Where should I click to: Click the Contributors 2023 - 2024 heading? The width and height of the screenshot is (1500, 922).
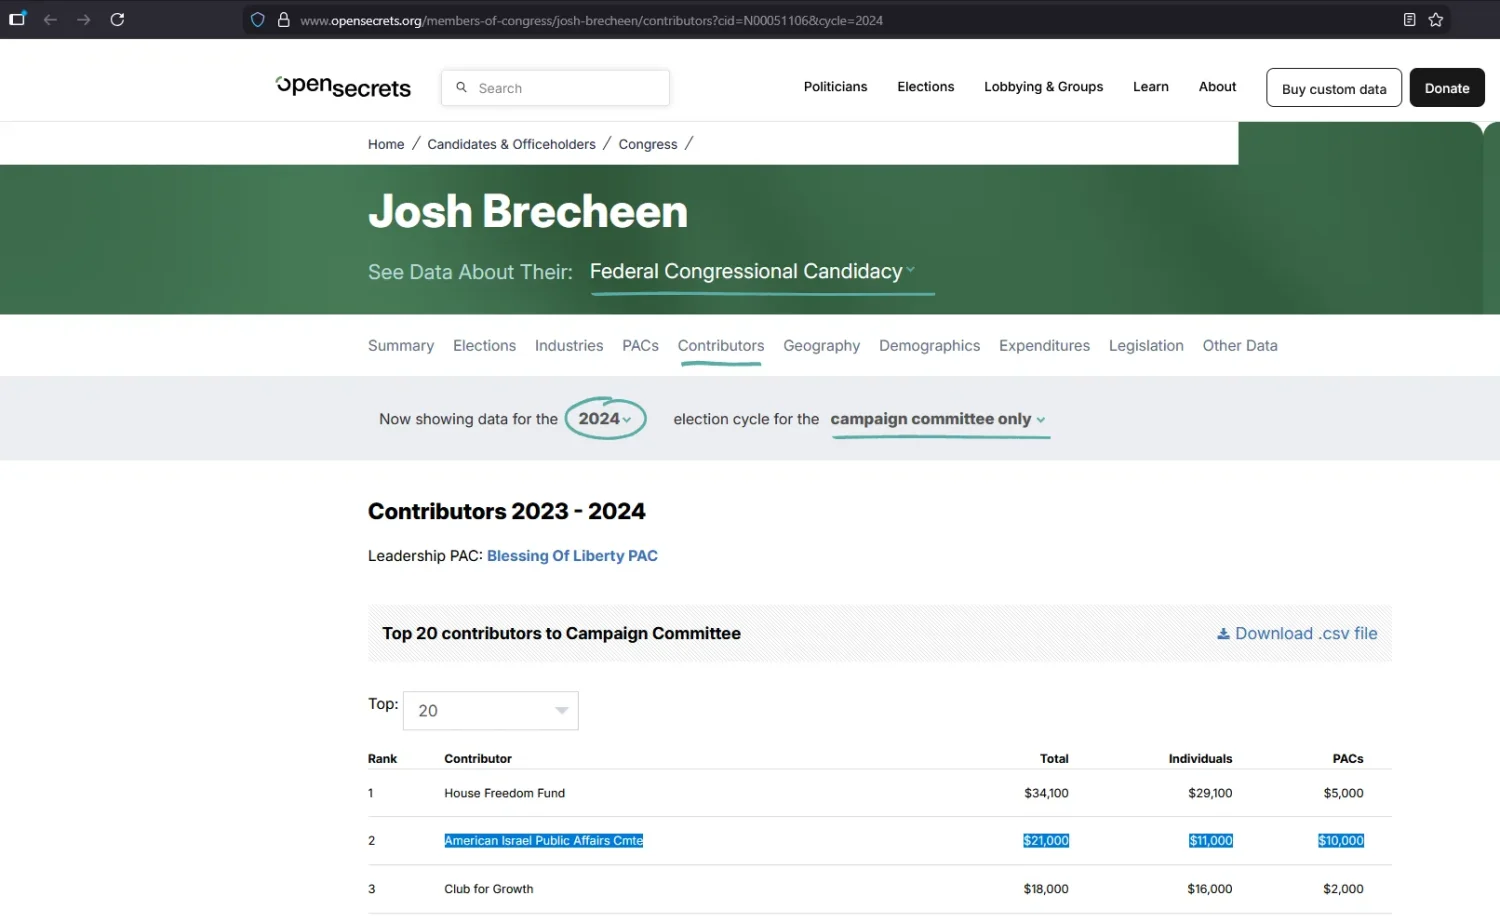(x=507, y=512)
